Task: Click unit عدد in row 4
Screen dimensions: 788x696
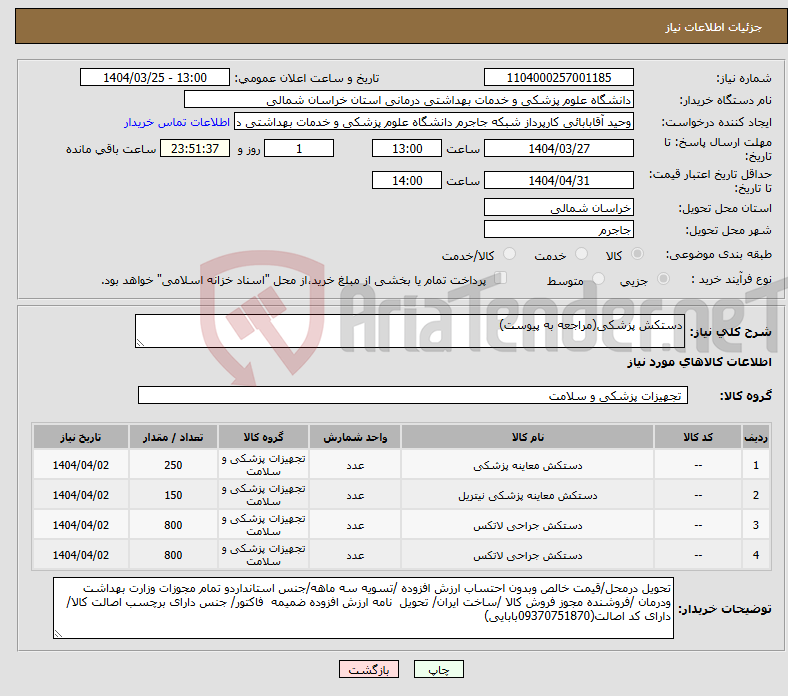Action: [355, 556]
